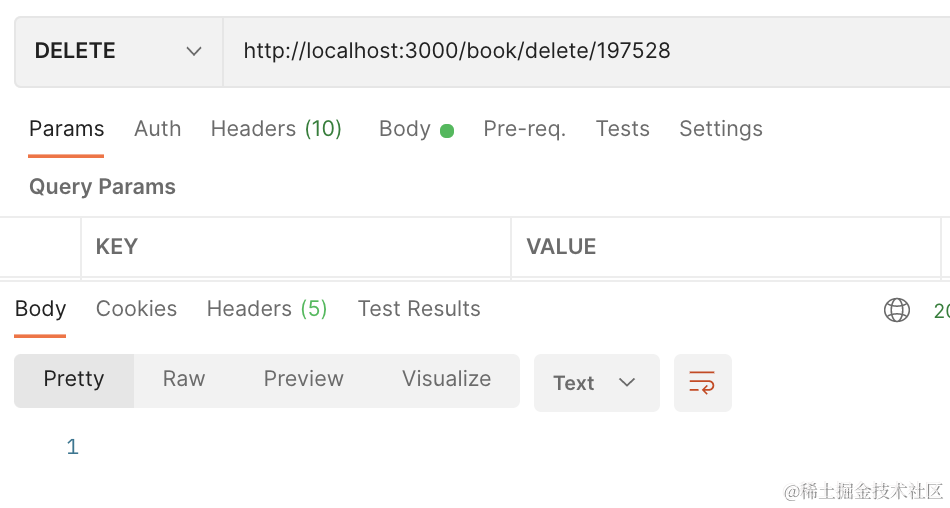The image size is (950, 508).
Task: Expand the Text format dropdown
Action: [x=597, y=383]
